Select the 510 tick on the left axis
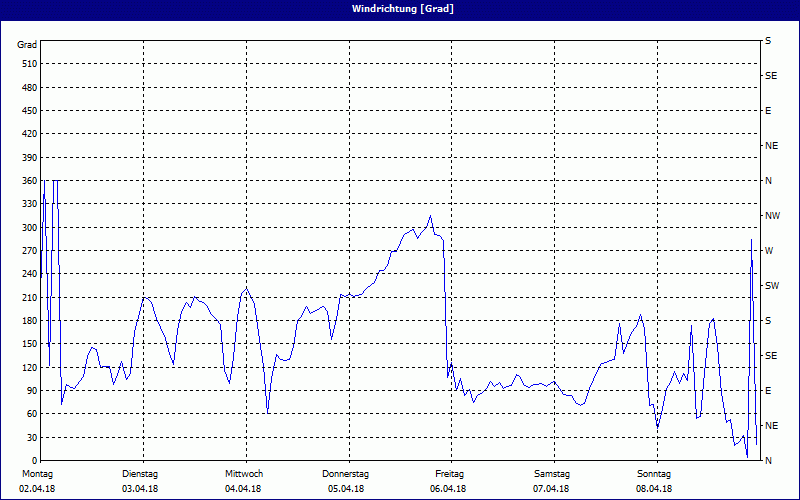Image resolution: width=800 pixels, height=500 pixels. [x=28, y=64]
